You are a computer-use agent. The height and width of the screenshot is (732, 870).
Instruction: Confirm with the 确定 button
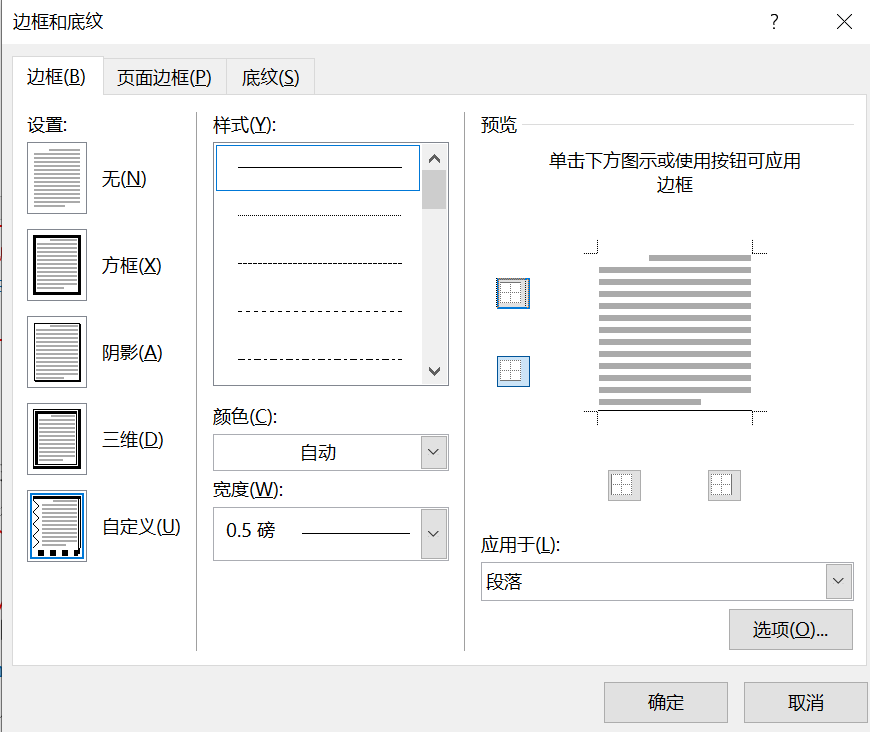[666, 702]
